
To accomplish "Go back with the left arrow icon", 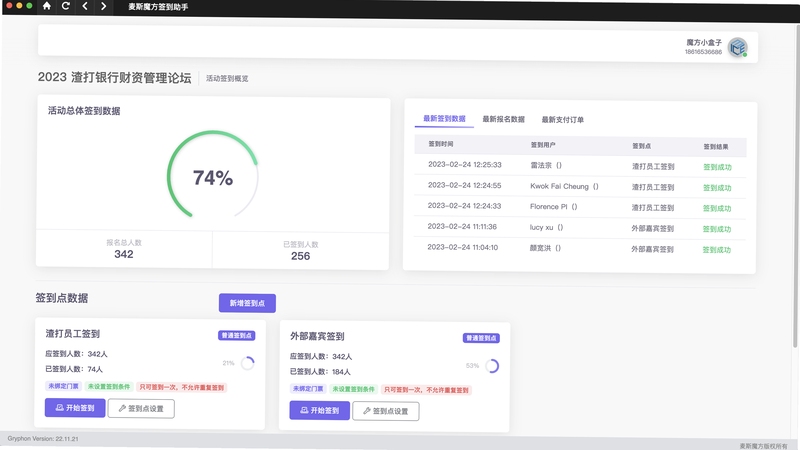I will tap(85, 6).
